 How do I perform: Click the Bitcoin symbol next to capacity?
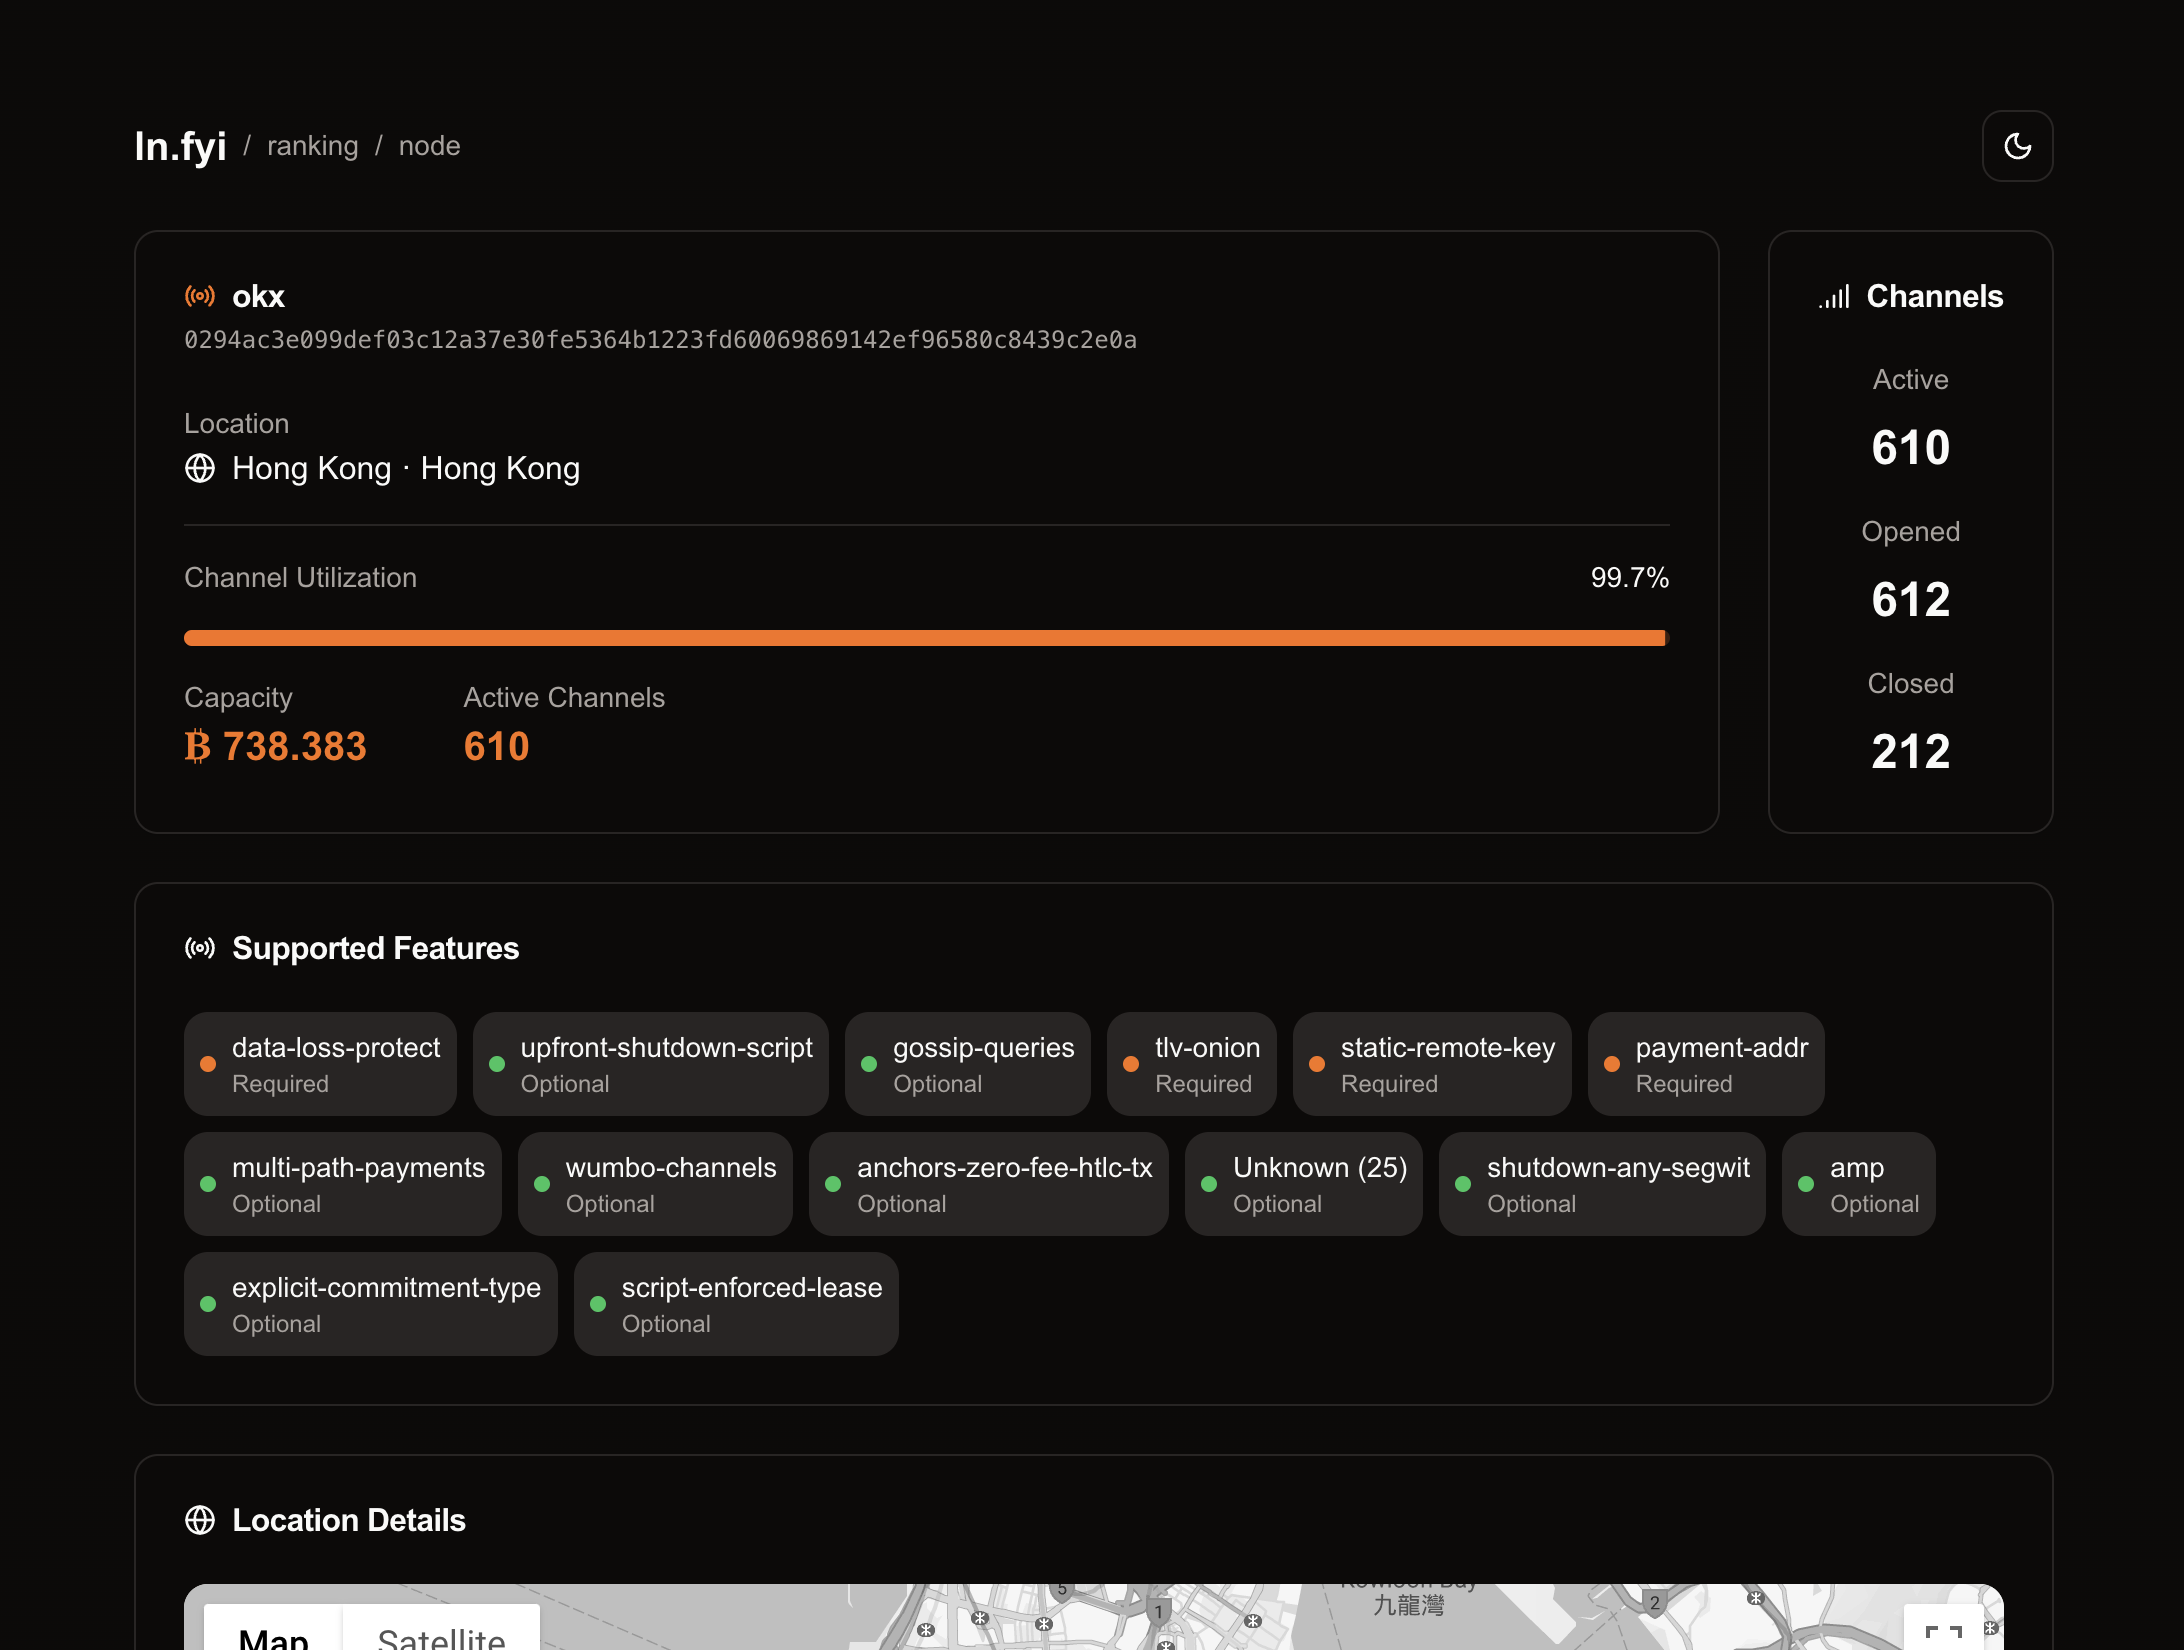[x=198, y=747]
